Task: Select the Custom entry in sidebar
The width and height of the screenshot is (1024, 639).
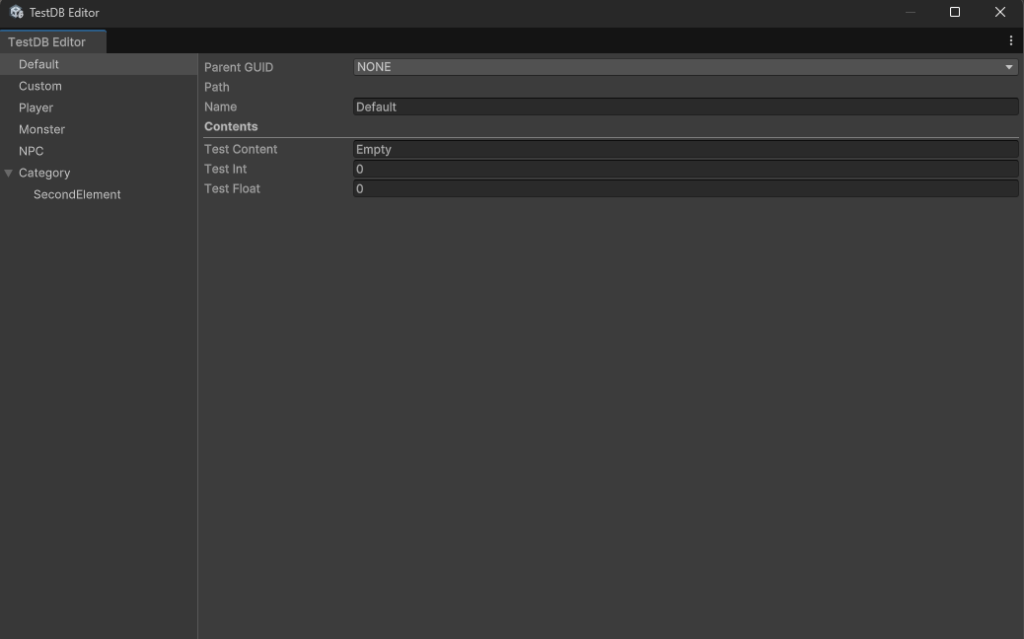Action: [x=40, y=86]
